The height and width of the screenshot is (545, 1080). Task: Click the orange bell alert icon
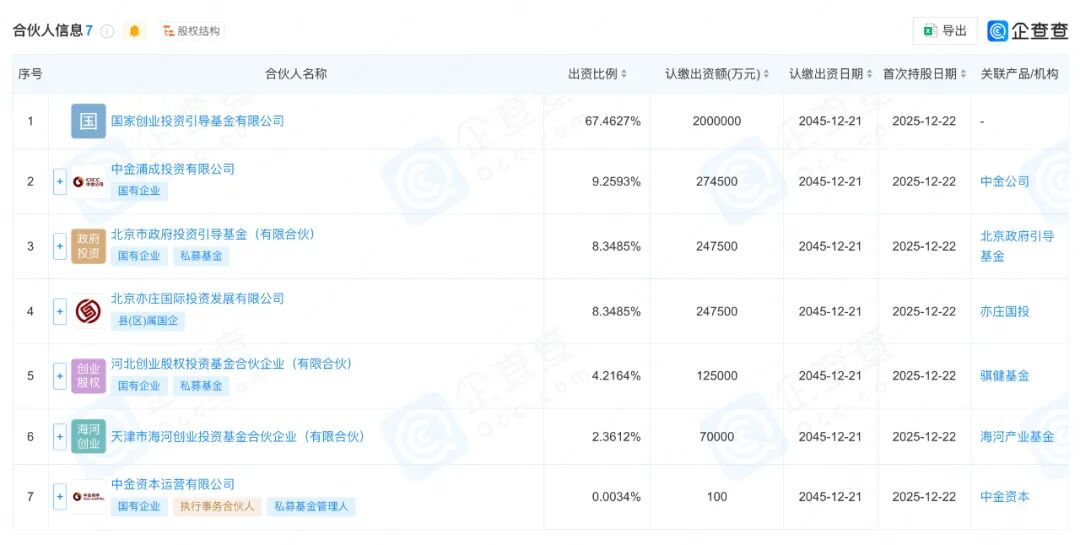(x=134, y=31)
